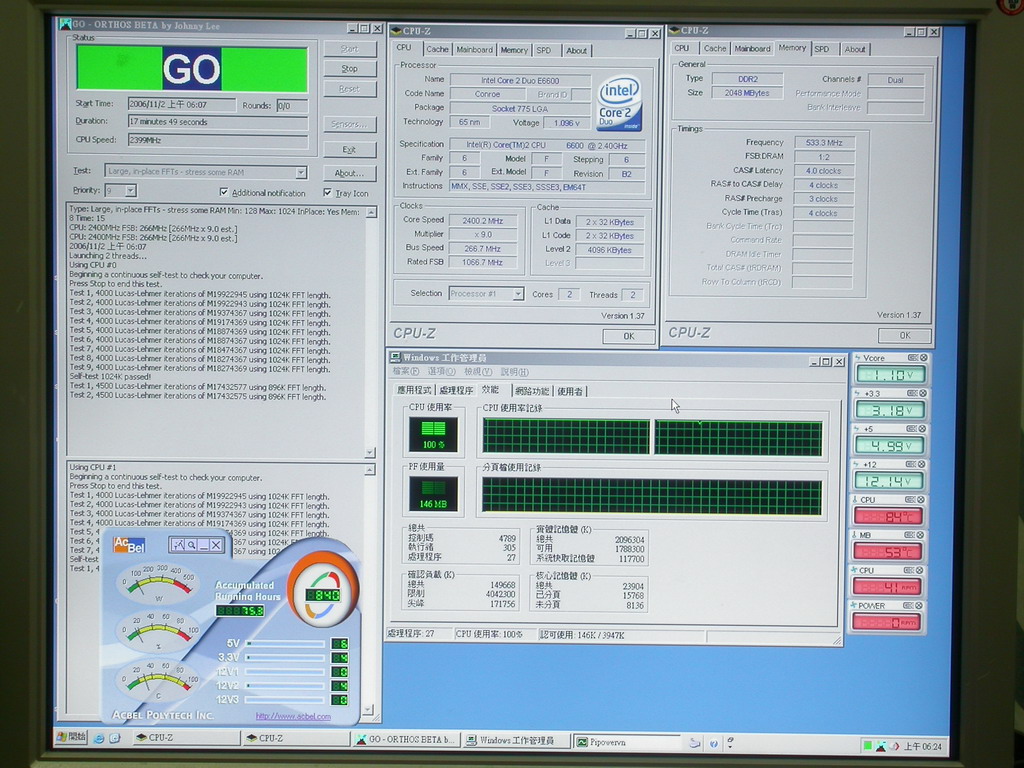Close the Vcore monitor panel with X icon

(x=923, y=358)
